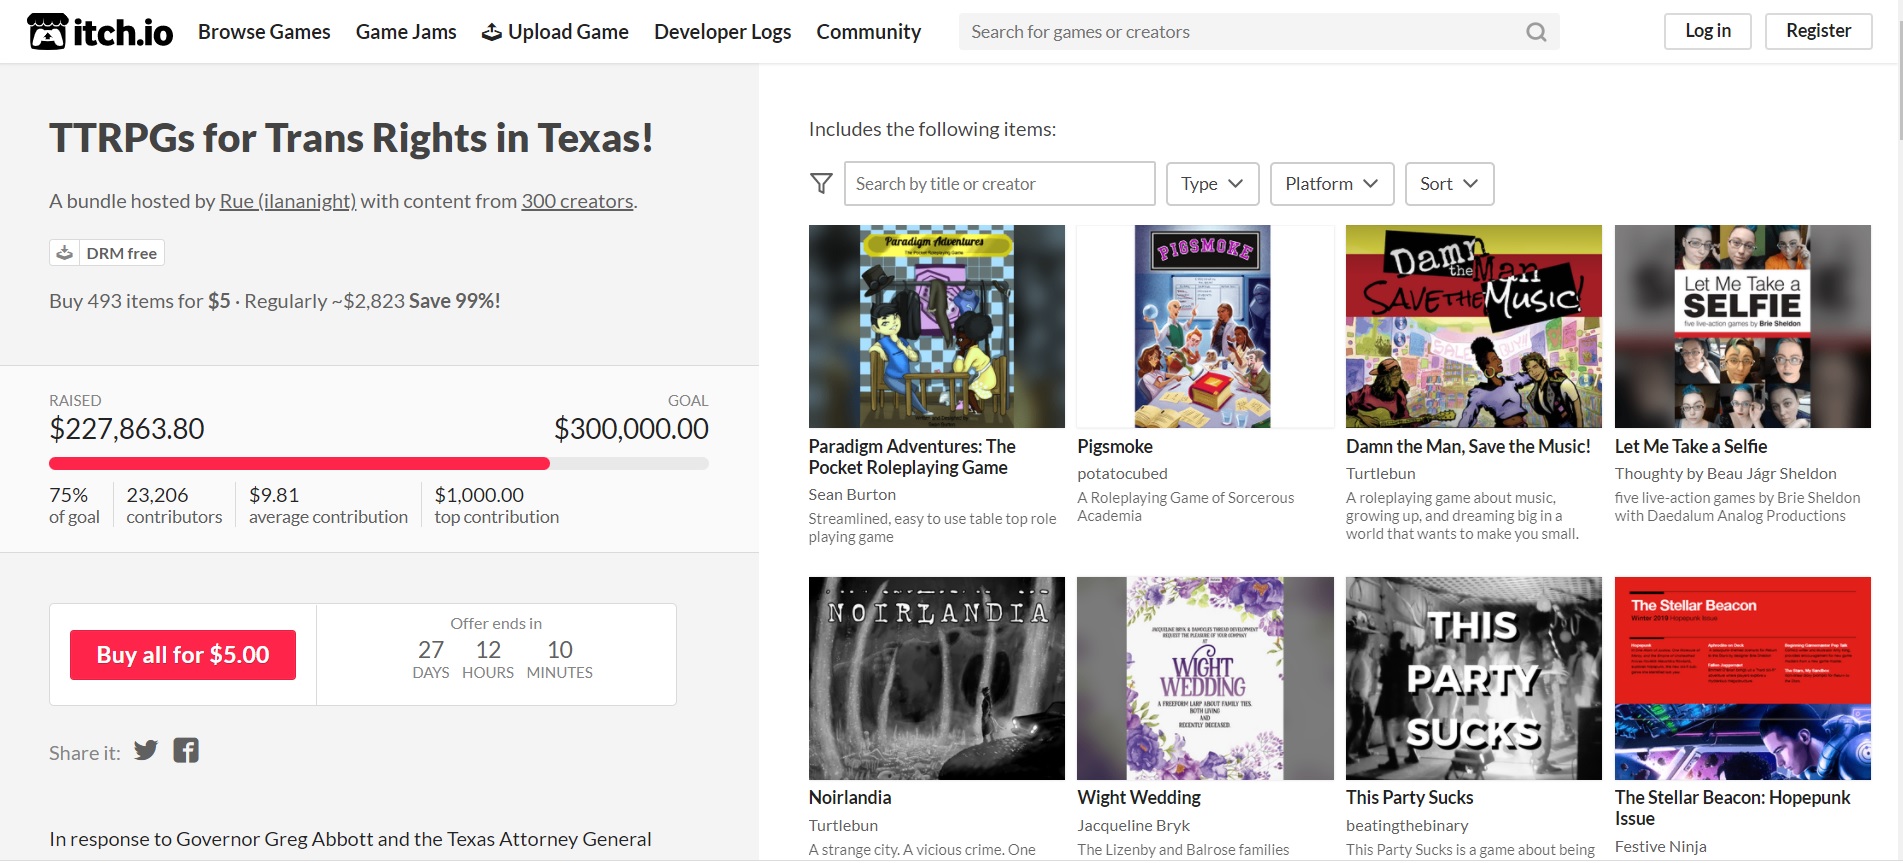
Task: Open Damn the Man, Save the Music! title
Action: (x=1468, y=447)
